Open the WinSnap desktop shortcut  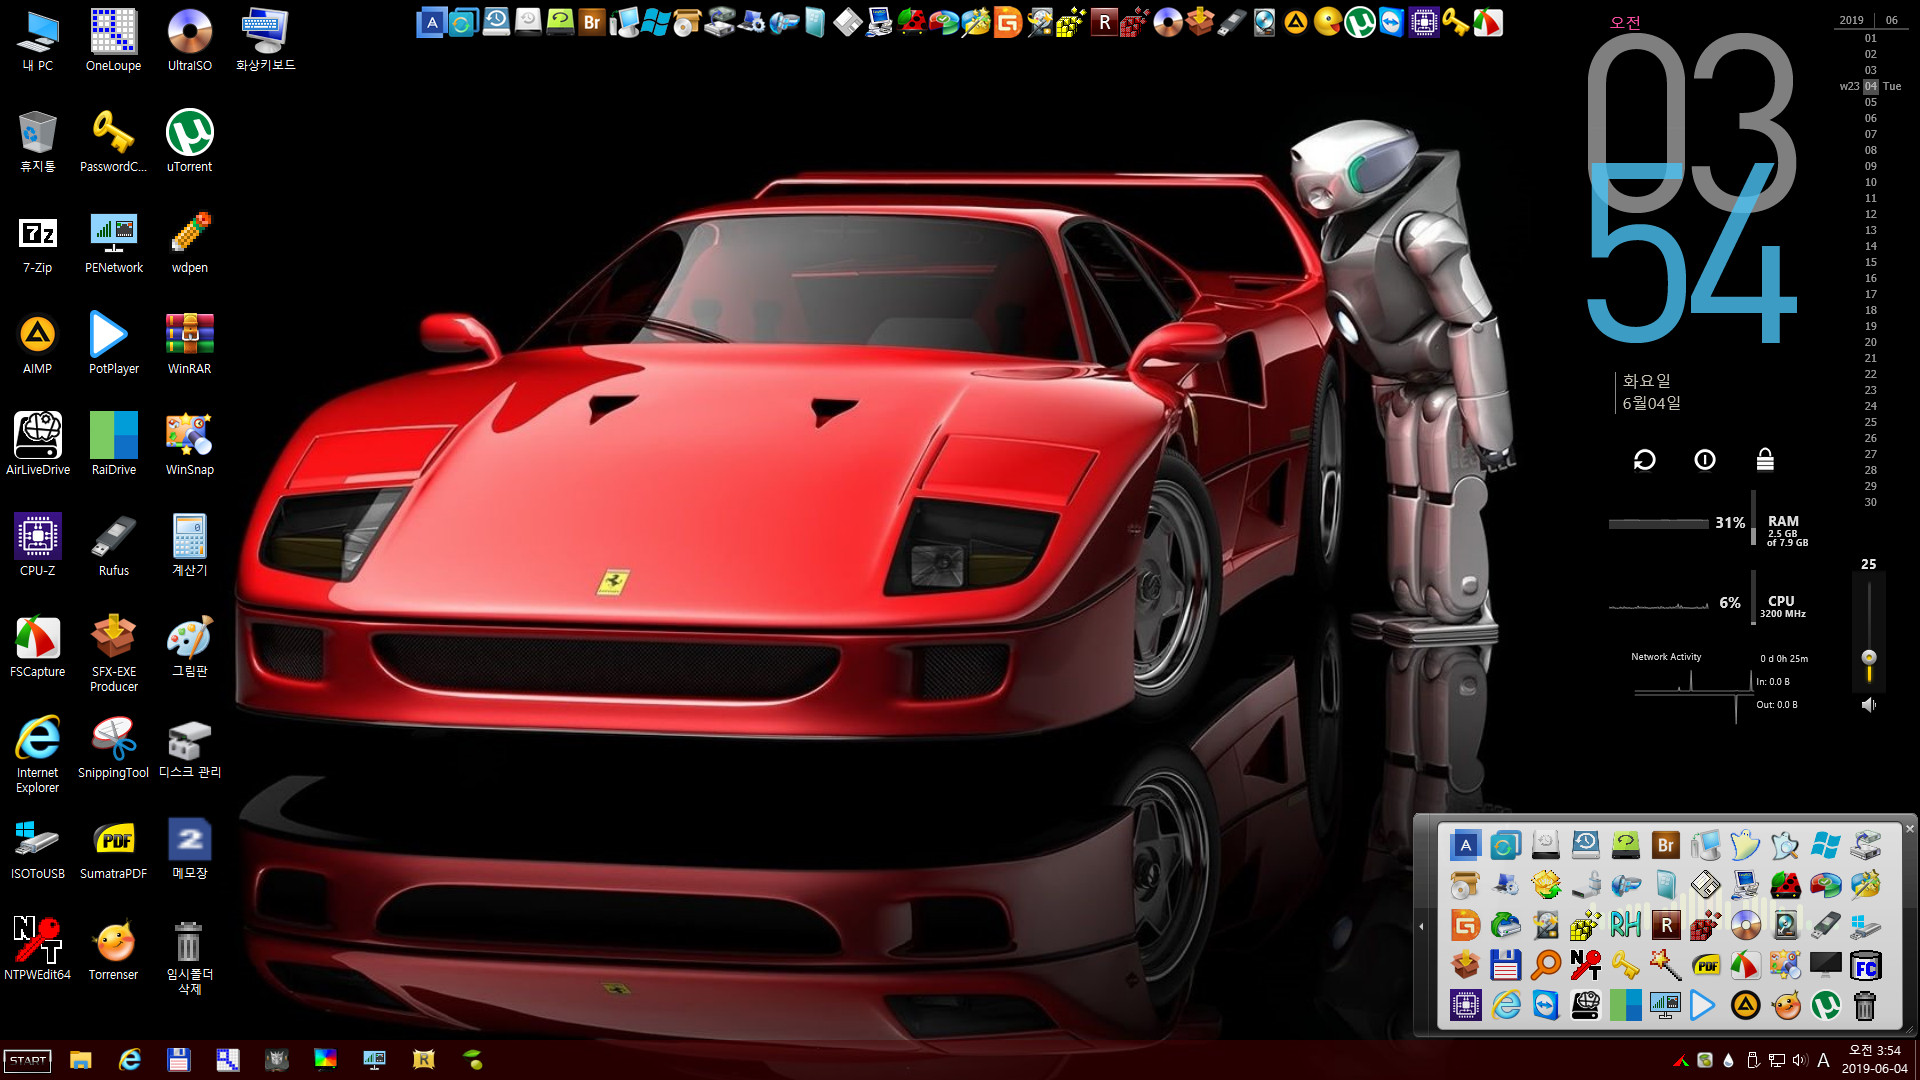[189, 445]
